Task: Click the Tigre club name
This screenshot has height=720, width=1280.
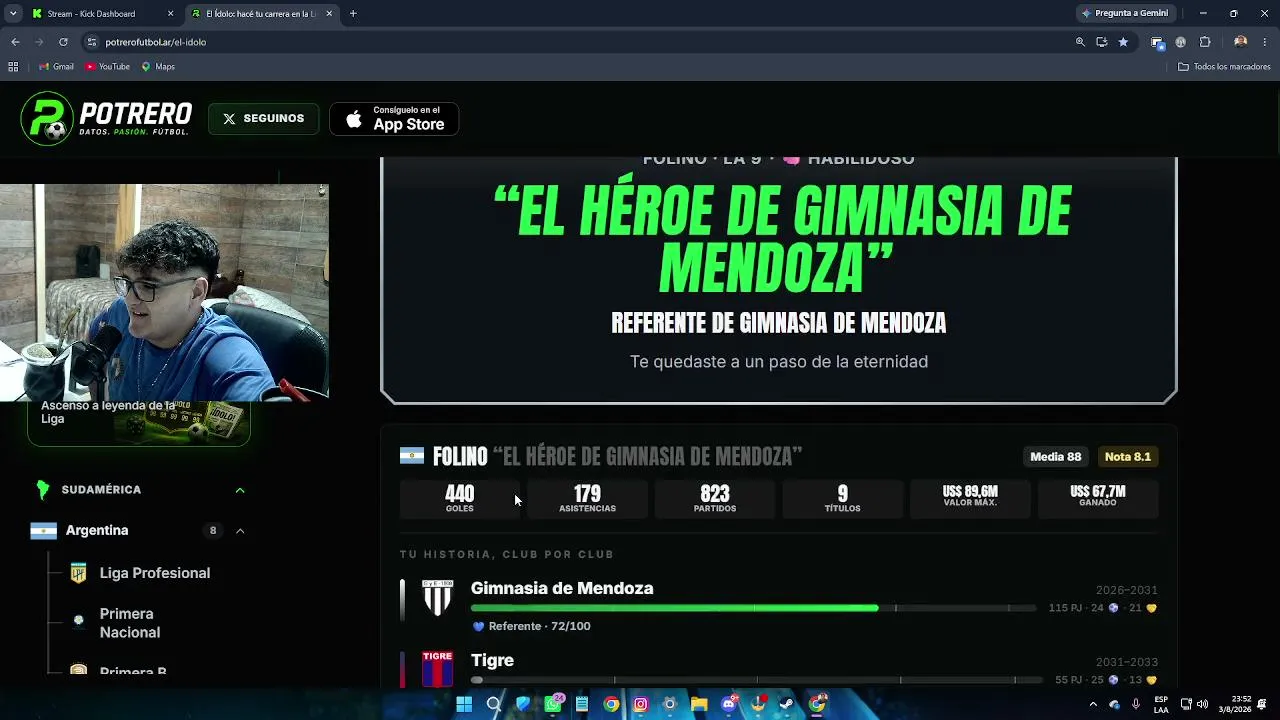Action: click(x=492, y=660)
